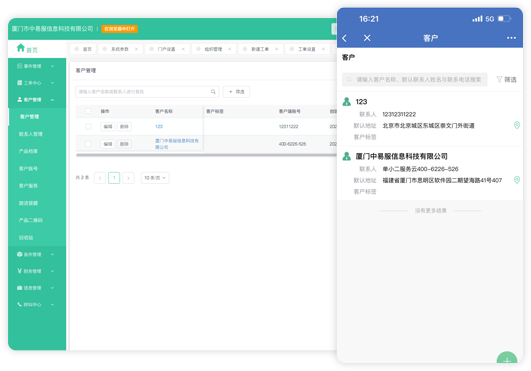Tick the select-all checkbox in table header

[88, 111]
